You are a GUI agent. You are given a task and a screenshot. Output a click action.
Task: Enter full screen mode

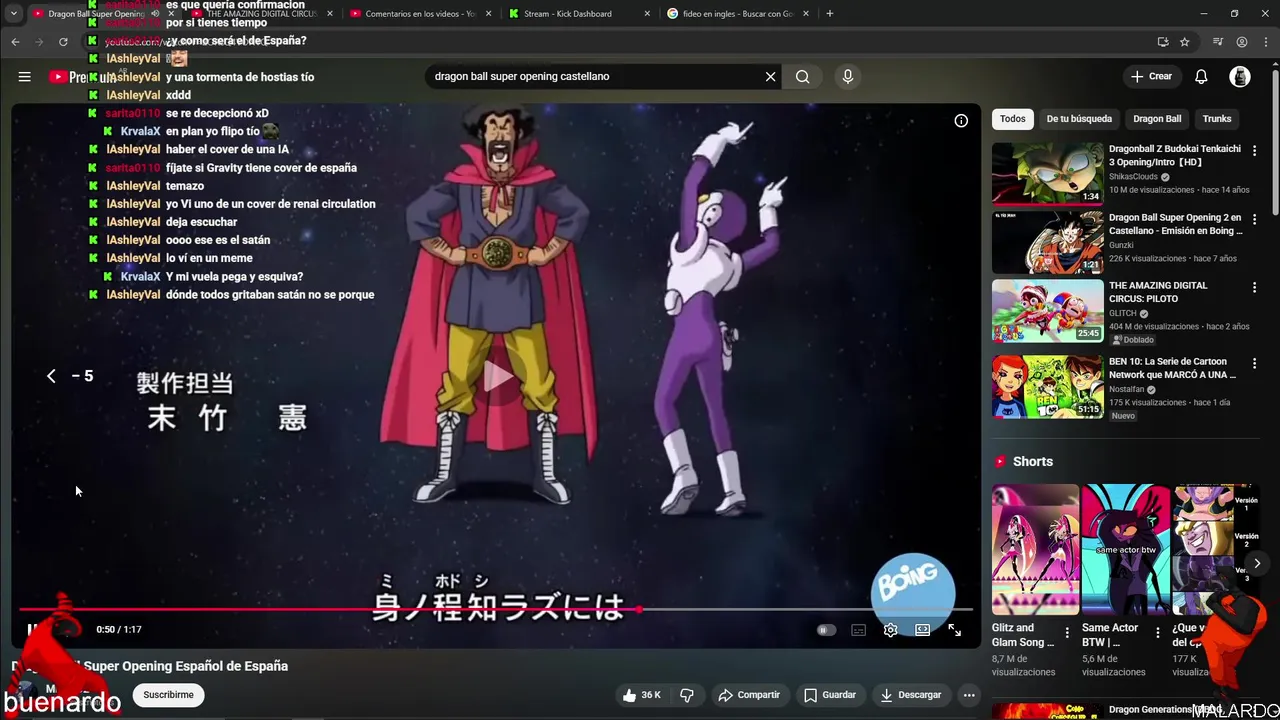[x=954, y=630]
